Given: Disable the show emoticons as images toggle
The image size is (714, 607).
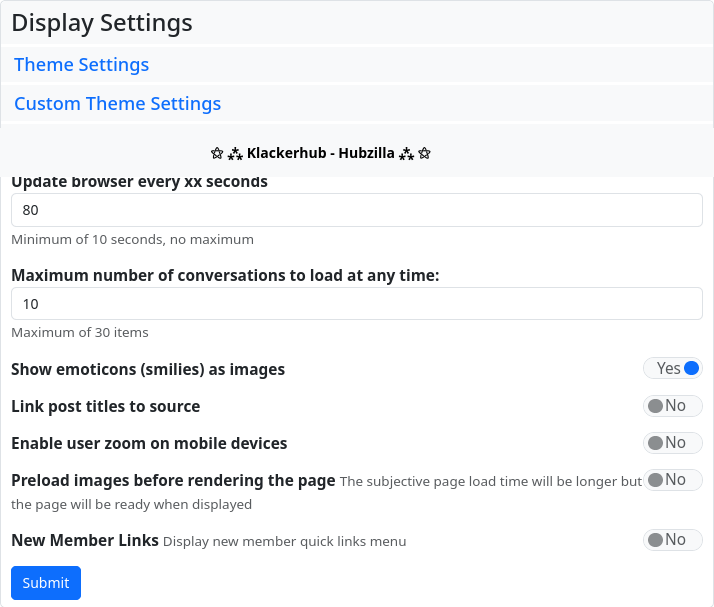Looking at the screenshot, I should click(673, 369).
